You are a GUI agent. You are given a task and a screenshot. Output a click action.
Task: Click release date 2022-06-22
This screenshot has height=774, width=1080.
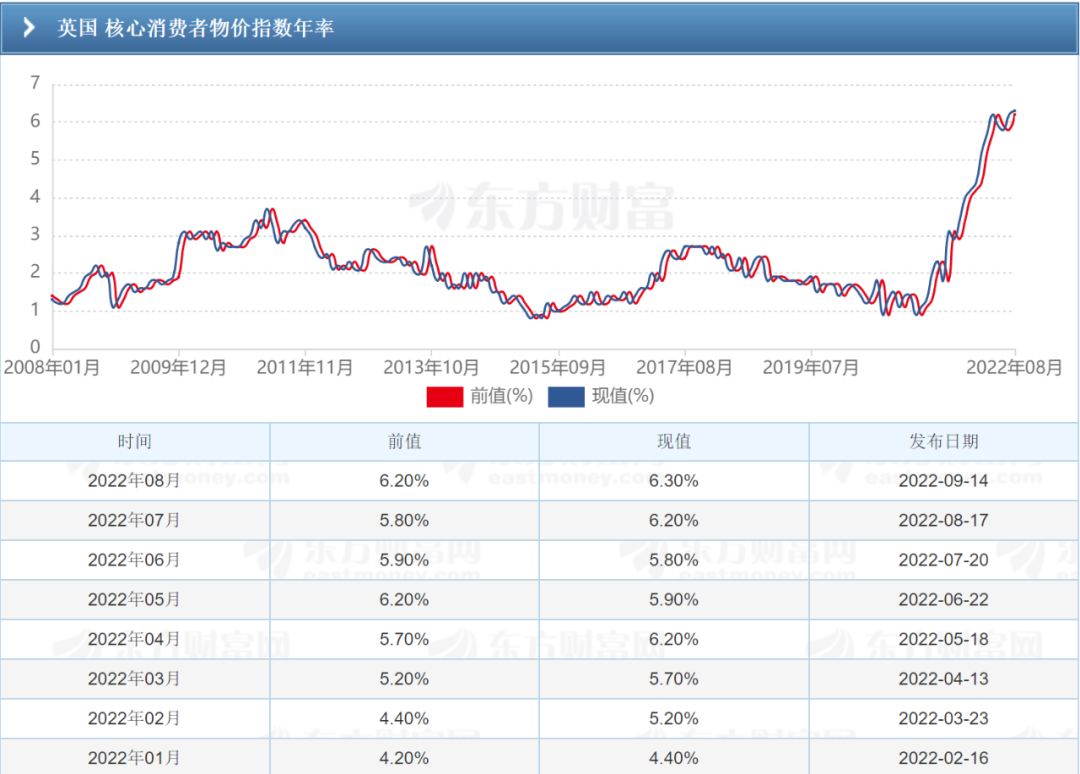coord(944,600)
